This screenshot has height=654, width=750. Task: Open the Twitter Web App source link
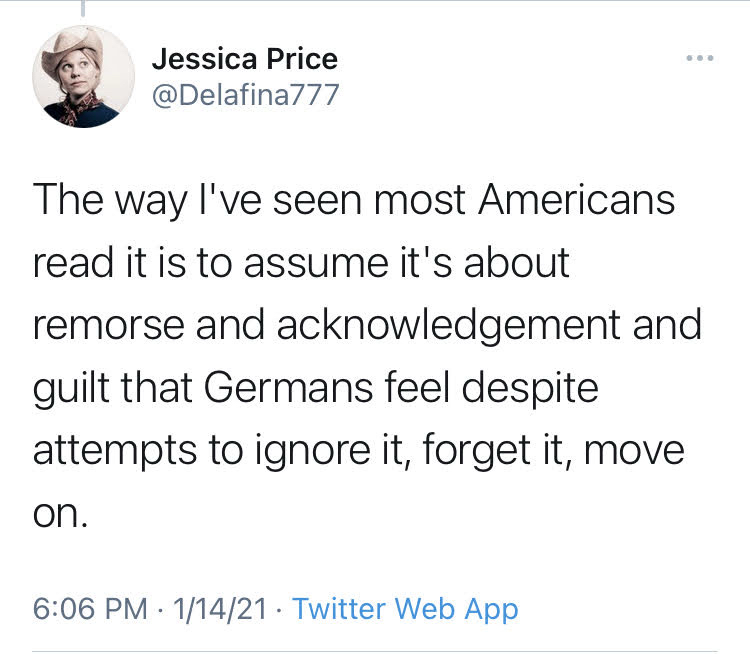coord(405,608)
